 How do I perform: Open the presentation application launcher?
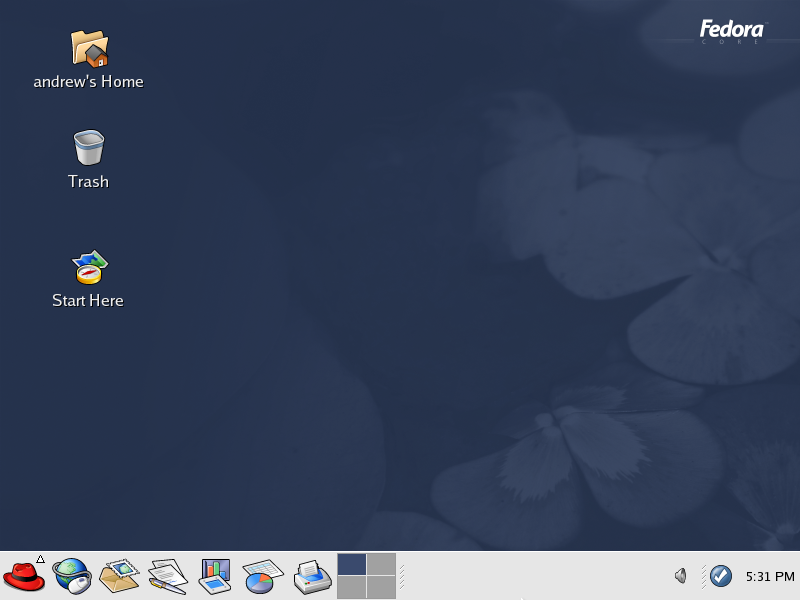point(215,576)
